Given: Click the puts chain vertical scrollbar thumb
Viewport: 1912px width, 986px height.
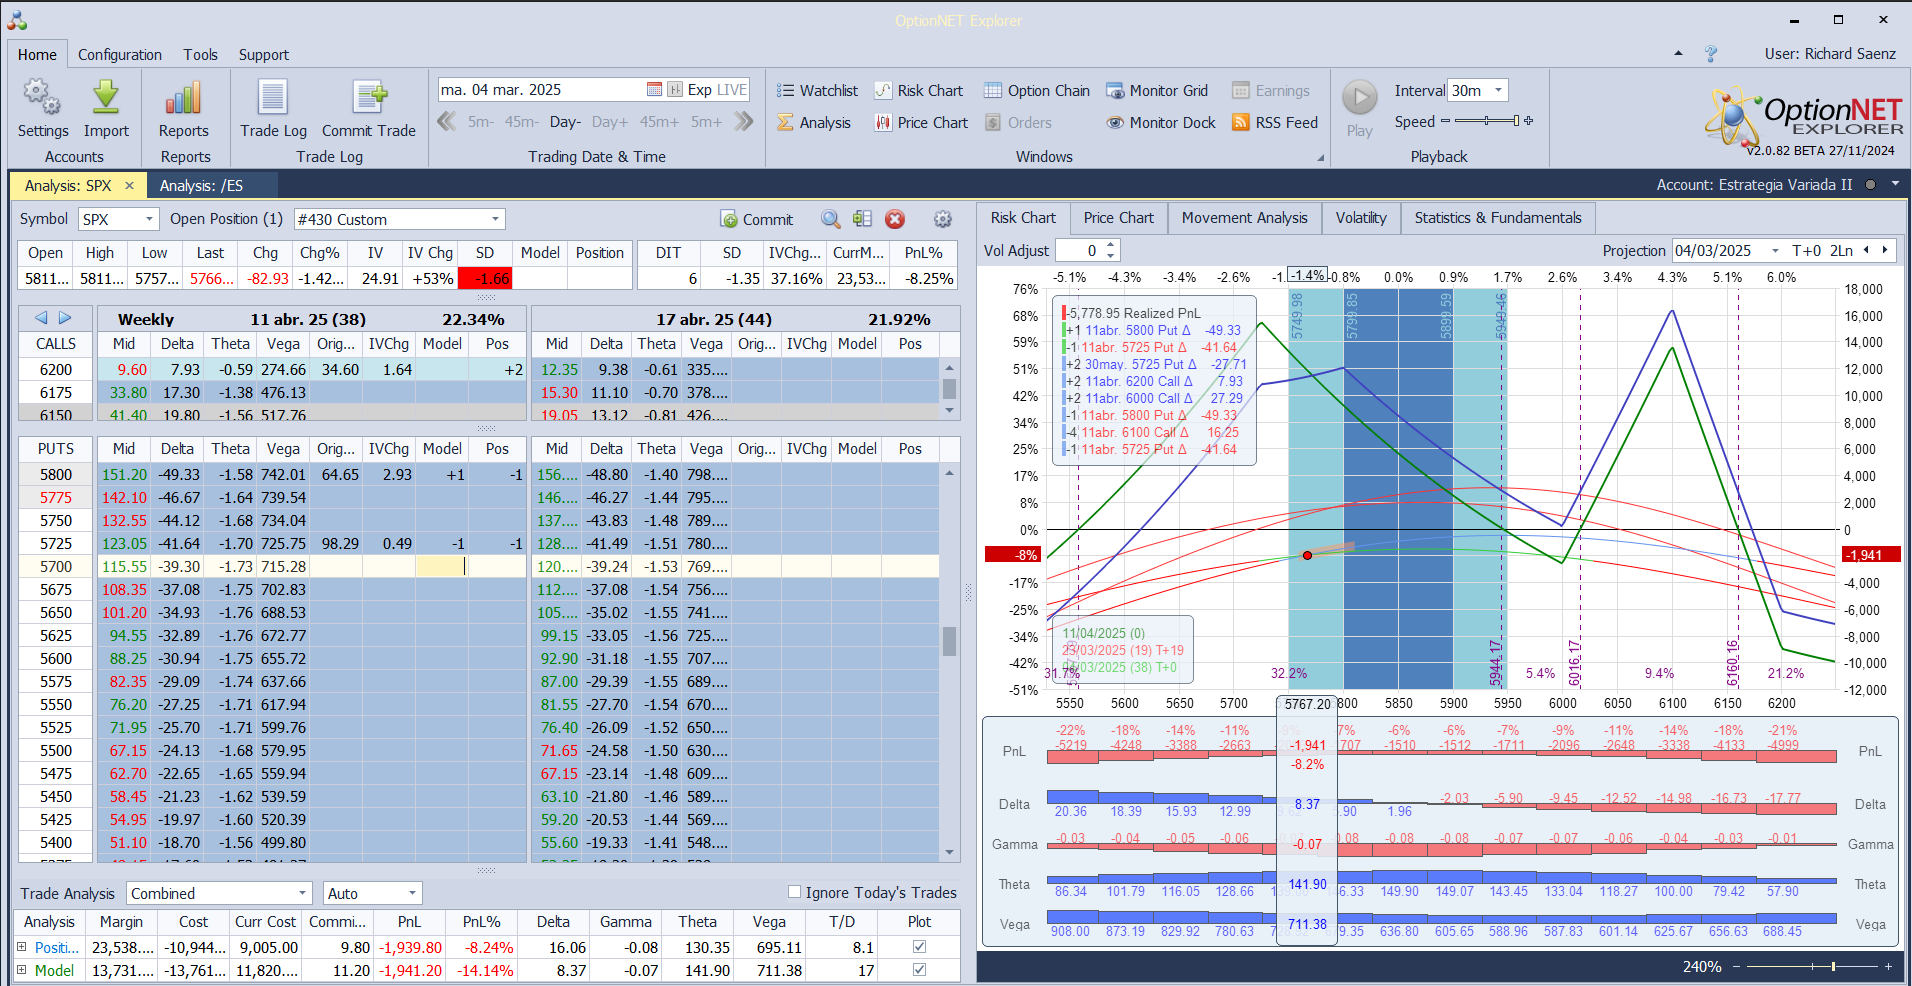Looking at the screenshot, I should coord(949,641).
